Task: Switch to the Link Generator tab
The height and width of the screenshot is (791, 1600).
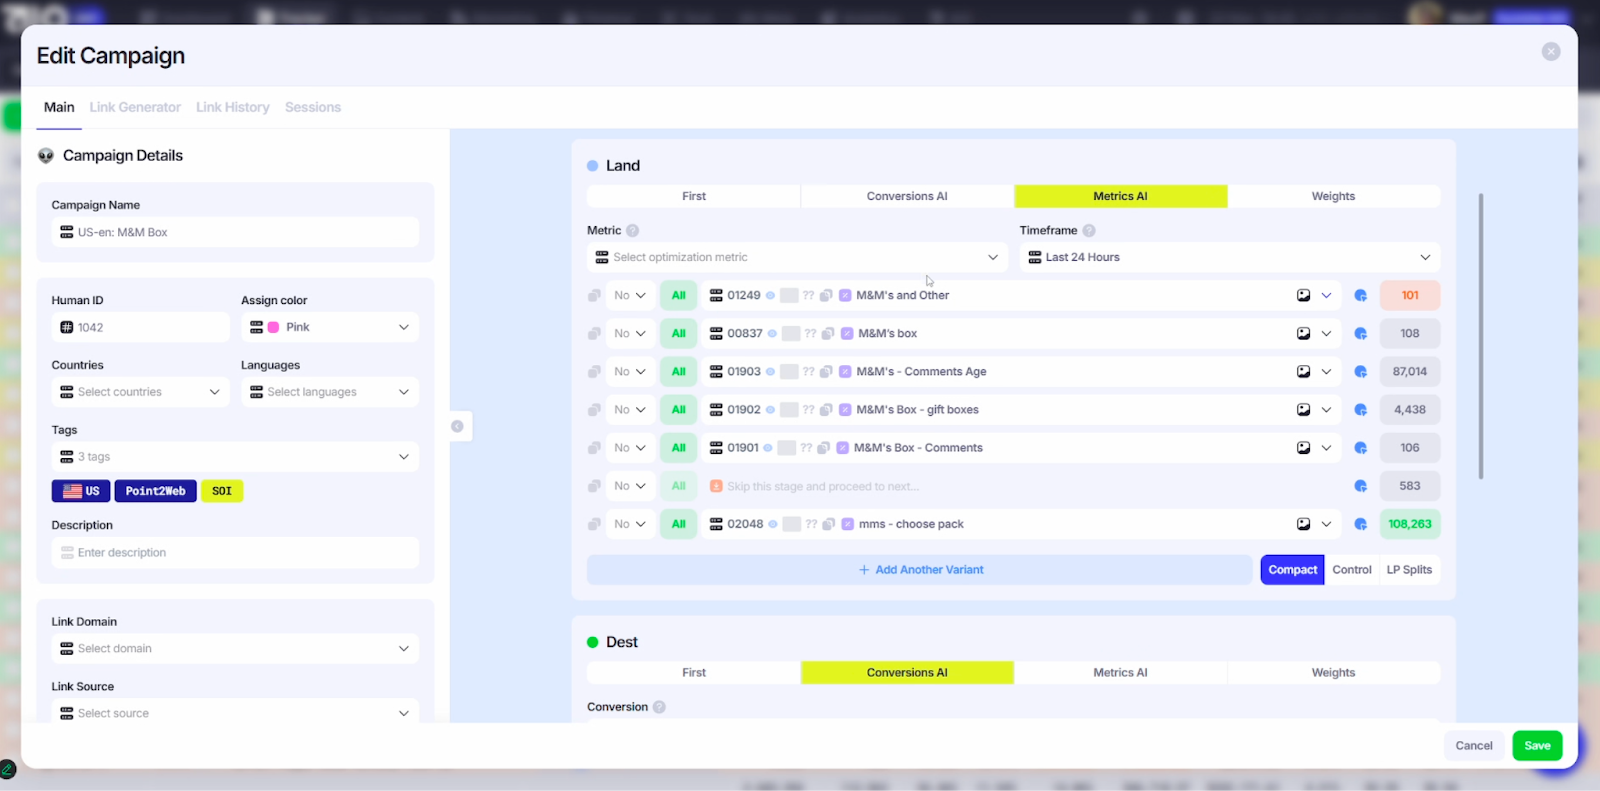Action: click(135, 107)
